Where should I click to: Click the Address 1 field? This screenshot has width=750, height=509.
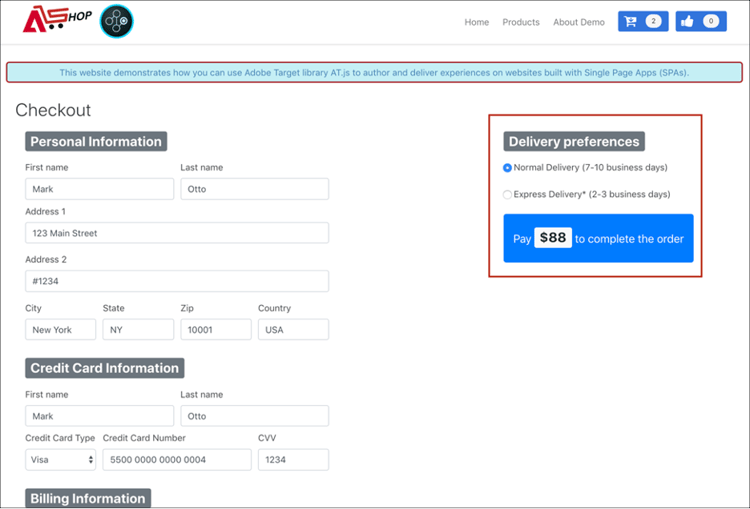pyautogui.click(x=177, y=233)
